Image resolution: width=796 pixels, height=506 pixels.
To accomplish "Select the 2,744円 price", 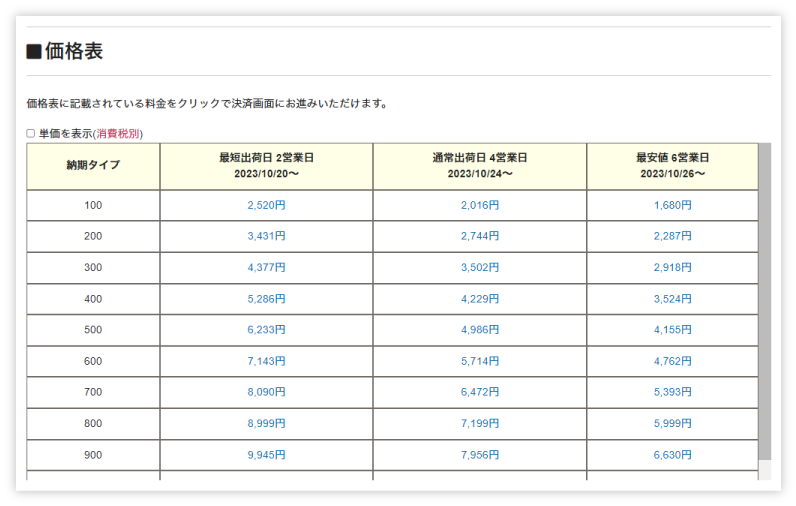I will click(480, 236).
